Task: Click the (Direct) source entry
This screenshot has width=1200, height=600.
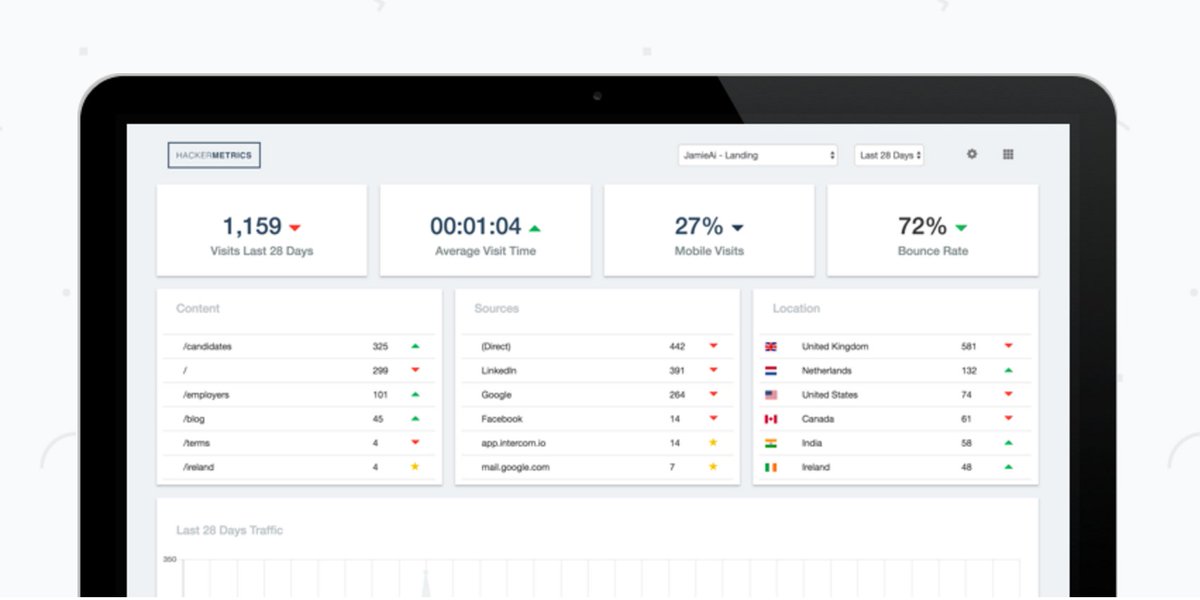Action: pos(496,346)
